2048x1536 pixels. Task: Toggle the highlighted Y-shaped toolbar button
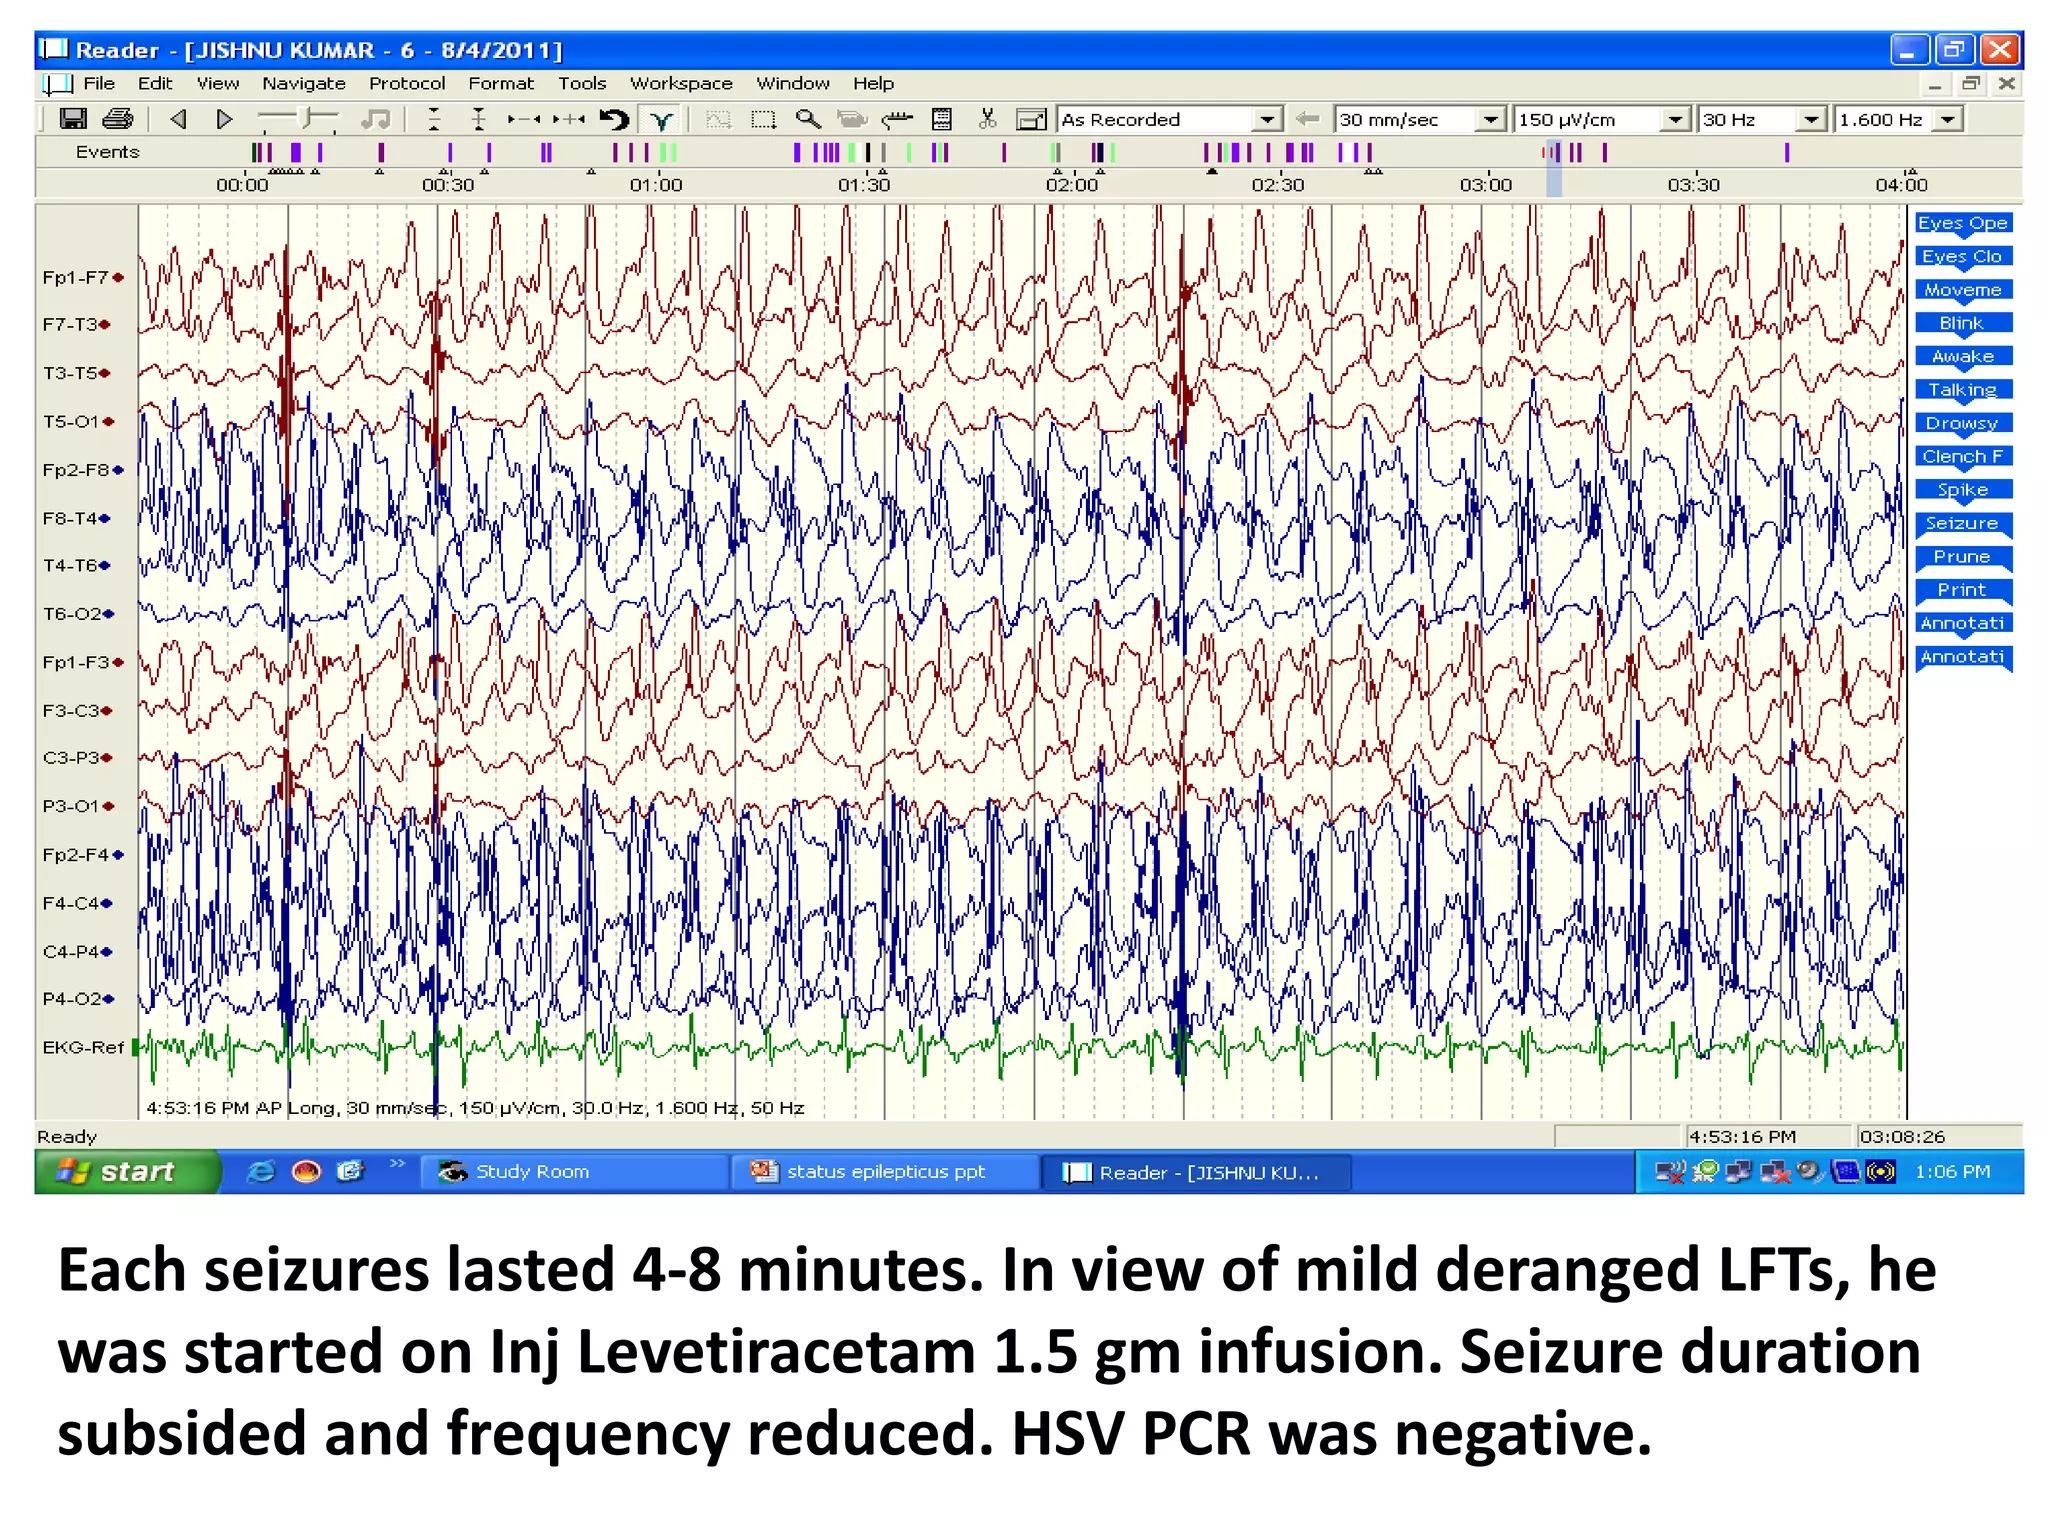pyautogui.click(x=661, y=120)
